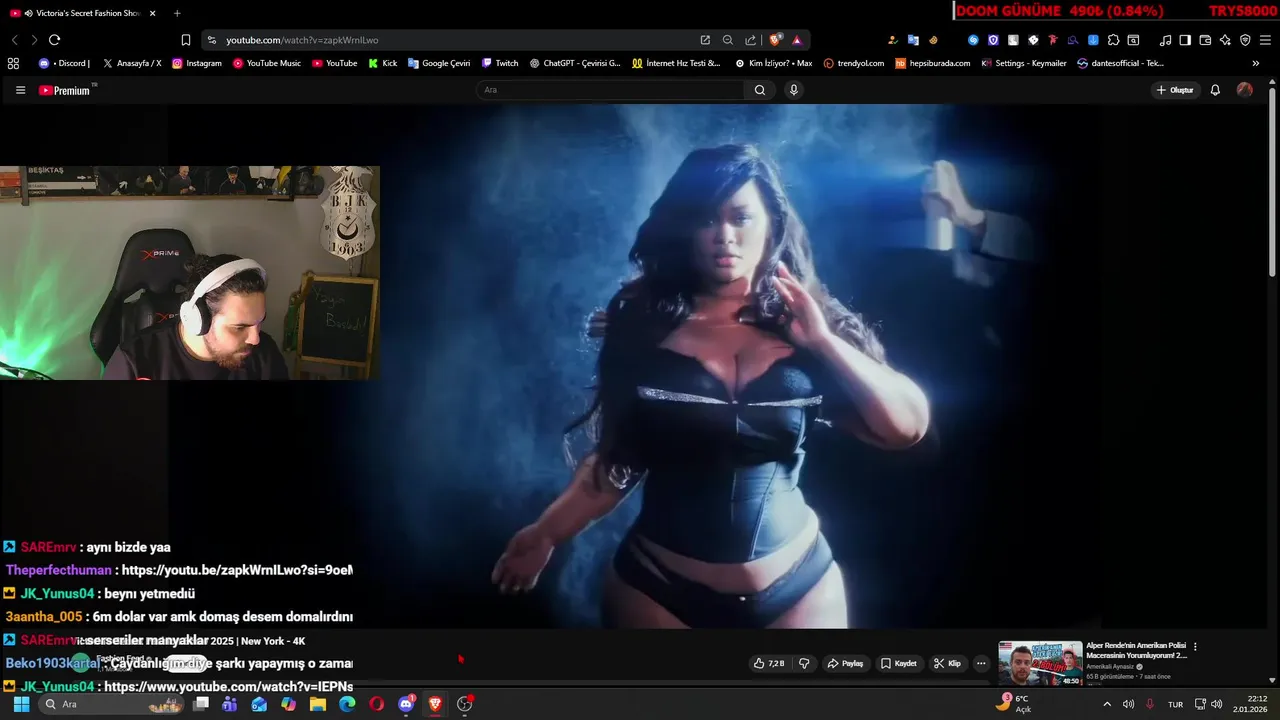Image resolution: width=1280 pixels, height=720 pixels.
Task: Start voice search with the microphone
Action: point(794,90)
